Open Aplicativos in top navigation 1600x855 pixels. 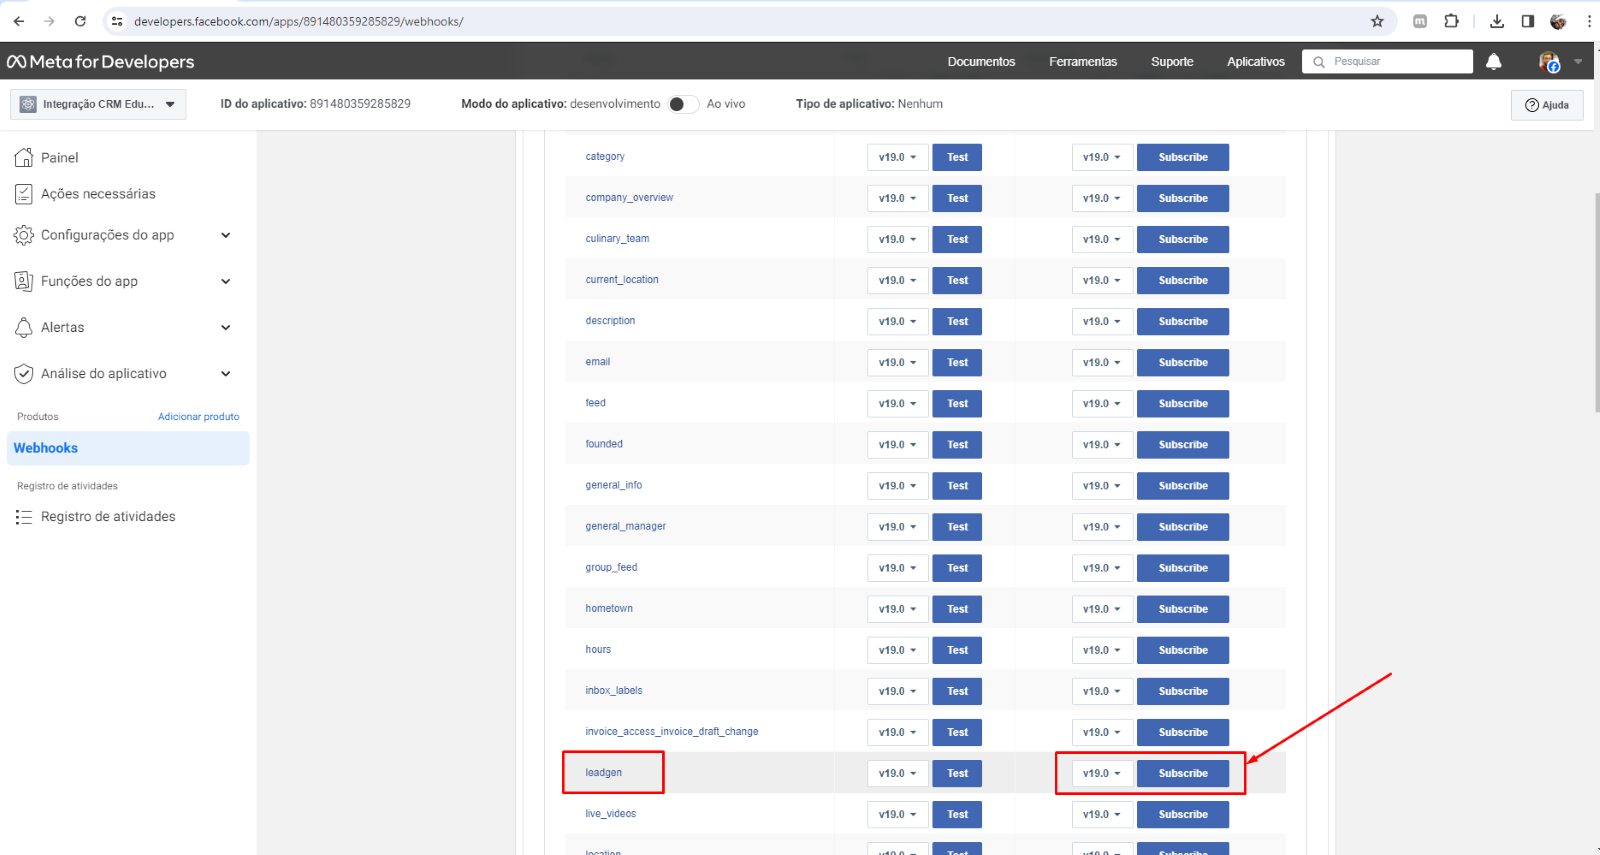pos(1256,62)
